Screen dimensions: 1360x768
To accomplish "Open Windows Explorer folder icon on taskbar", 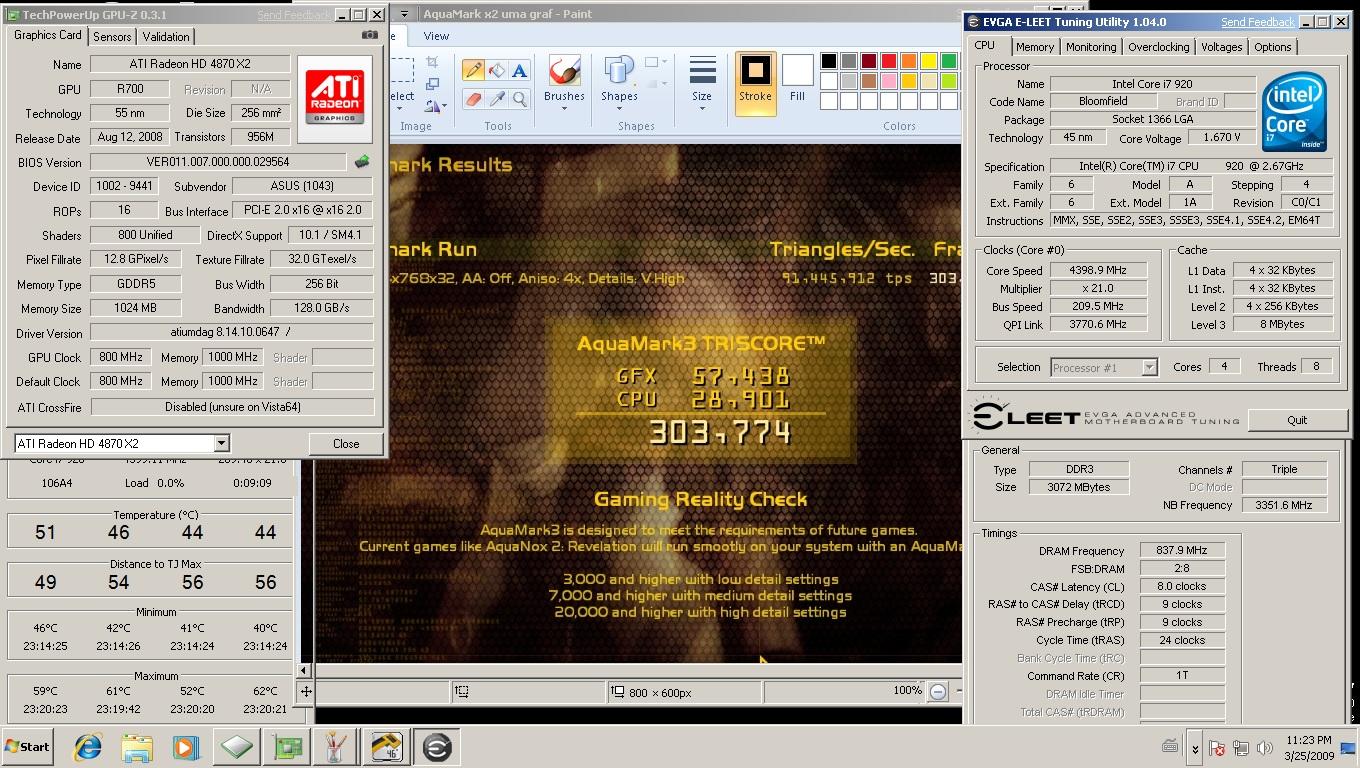I will (x=137, y=747).
